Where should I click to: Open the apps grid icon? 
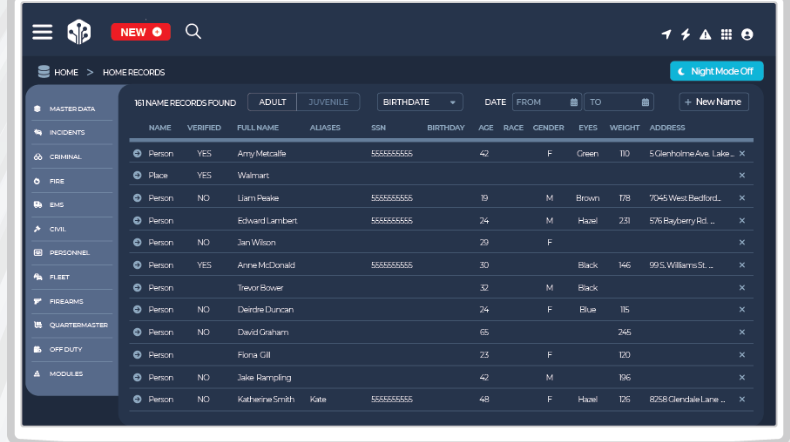pos(726,34)
